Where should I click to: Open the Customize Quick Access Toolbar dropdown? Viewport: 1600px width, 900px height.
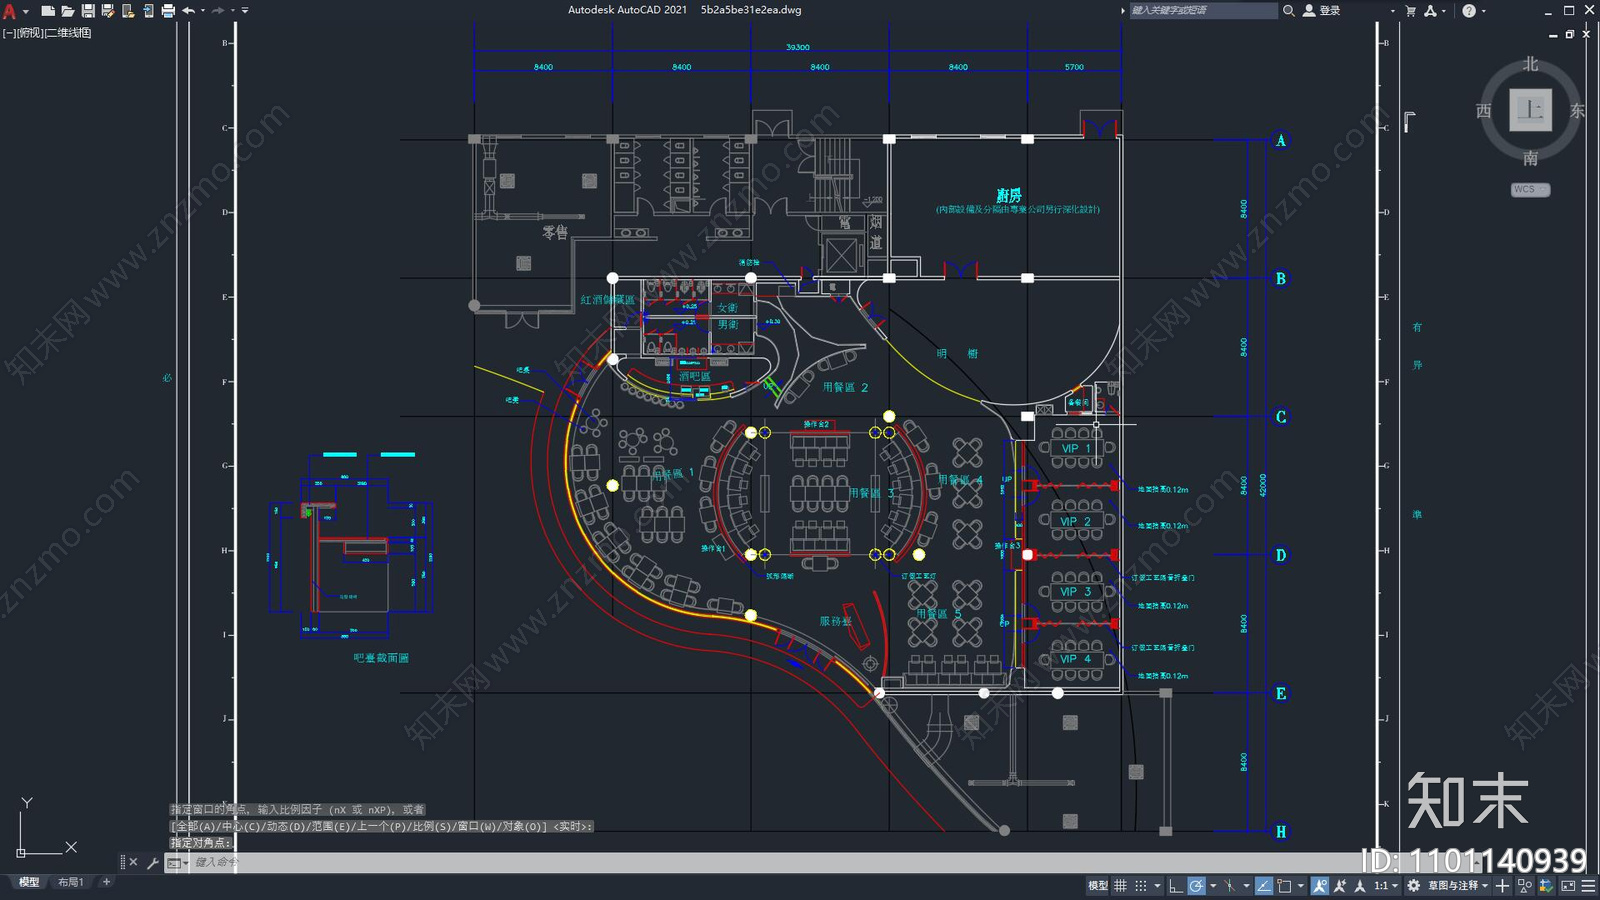pos(245,10)
